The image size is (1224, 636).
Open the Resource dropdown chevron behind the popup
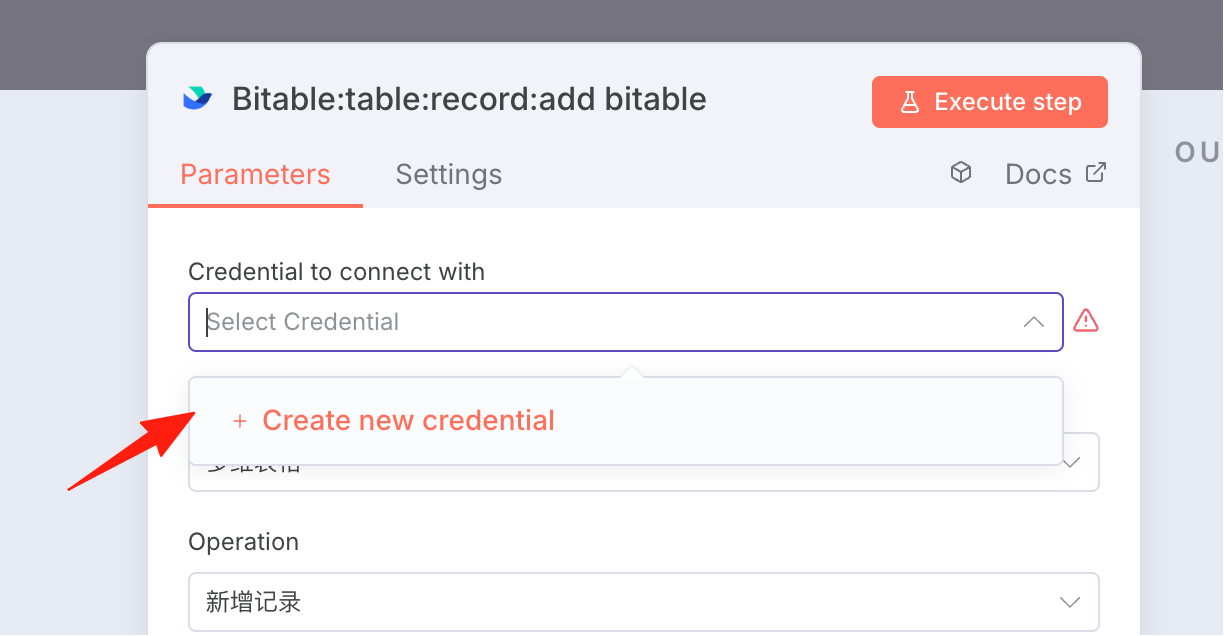pyautogui.click(x=1072, y=463)
